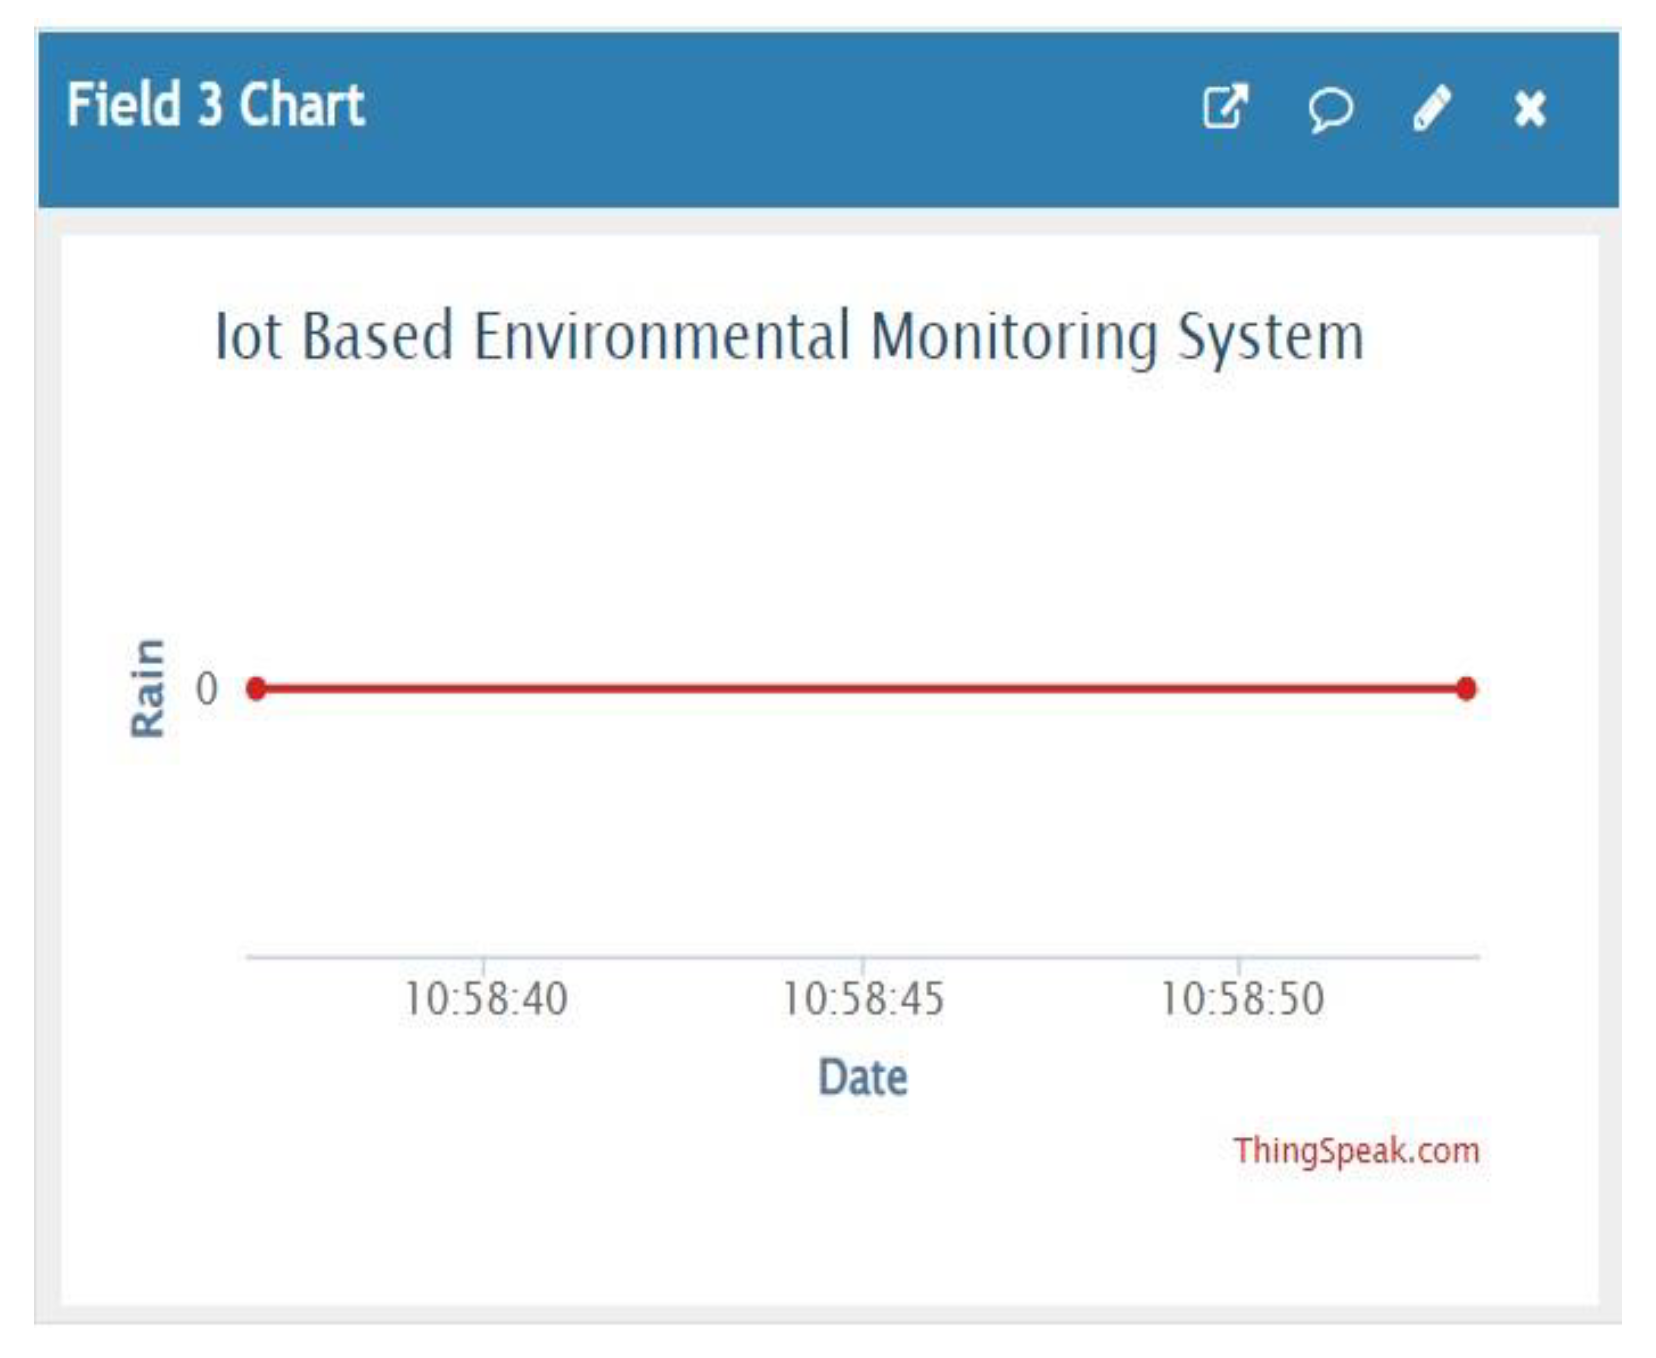
Task: Select the leftmost red data point
Action: (x=257, y=688)
